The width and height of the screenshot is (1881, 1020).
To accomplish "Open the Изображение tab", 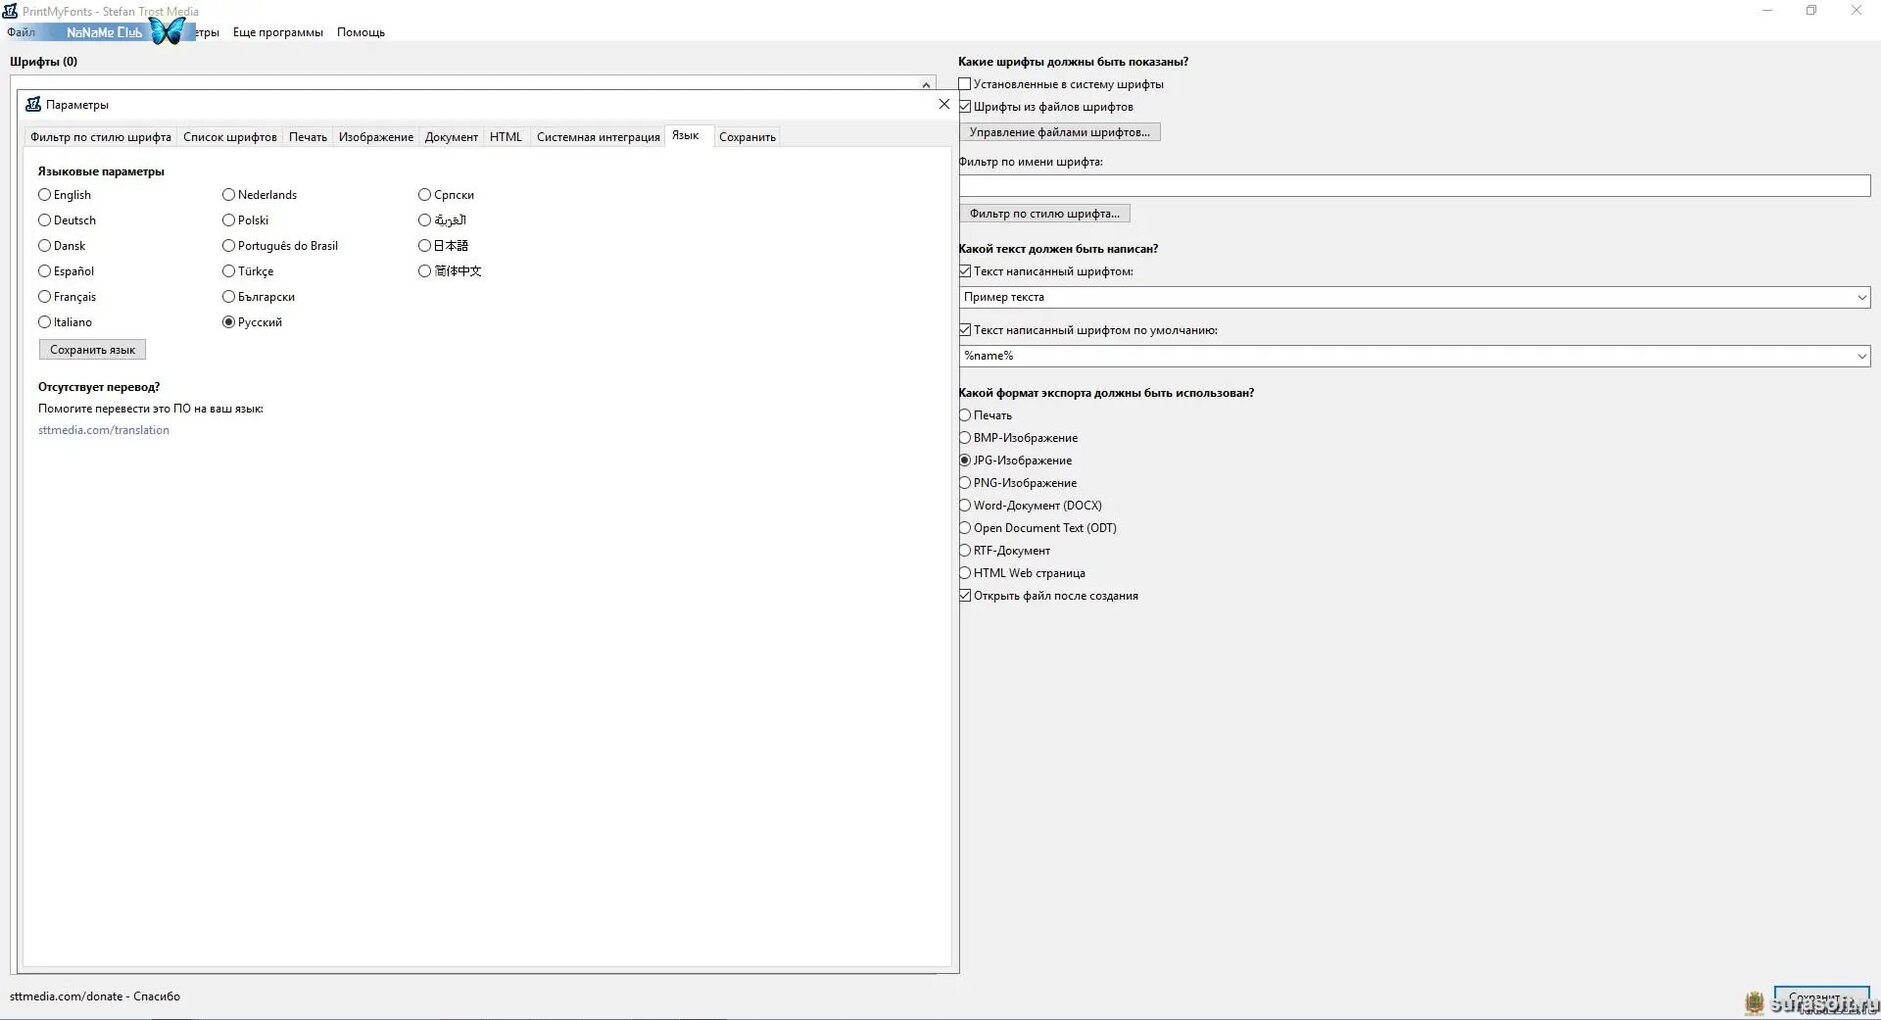I will click(x=376, y=137).
